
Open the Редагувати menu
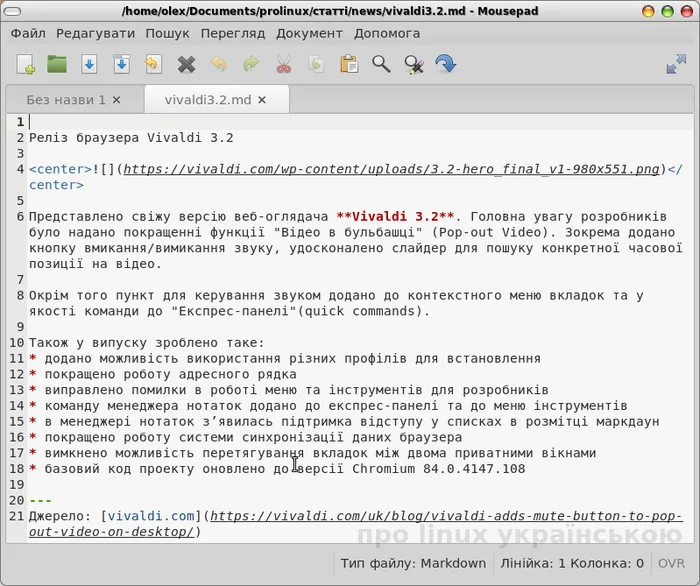click(x=96, y=33)
